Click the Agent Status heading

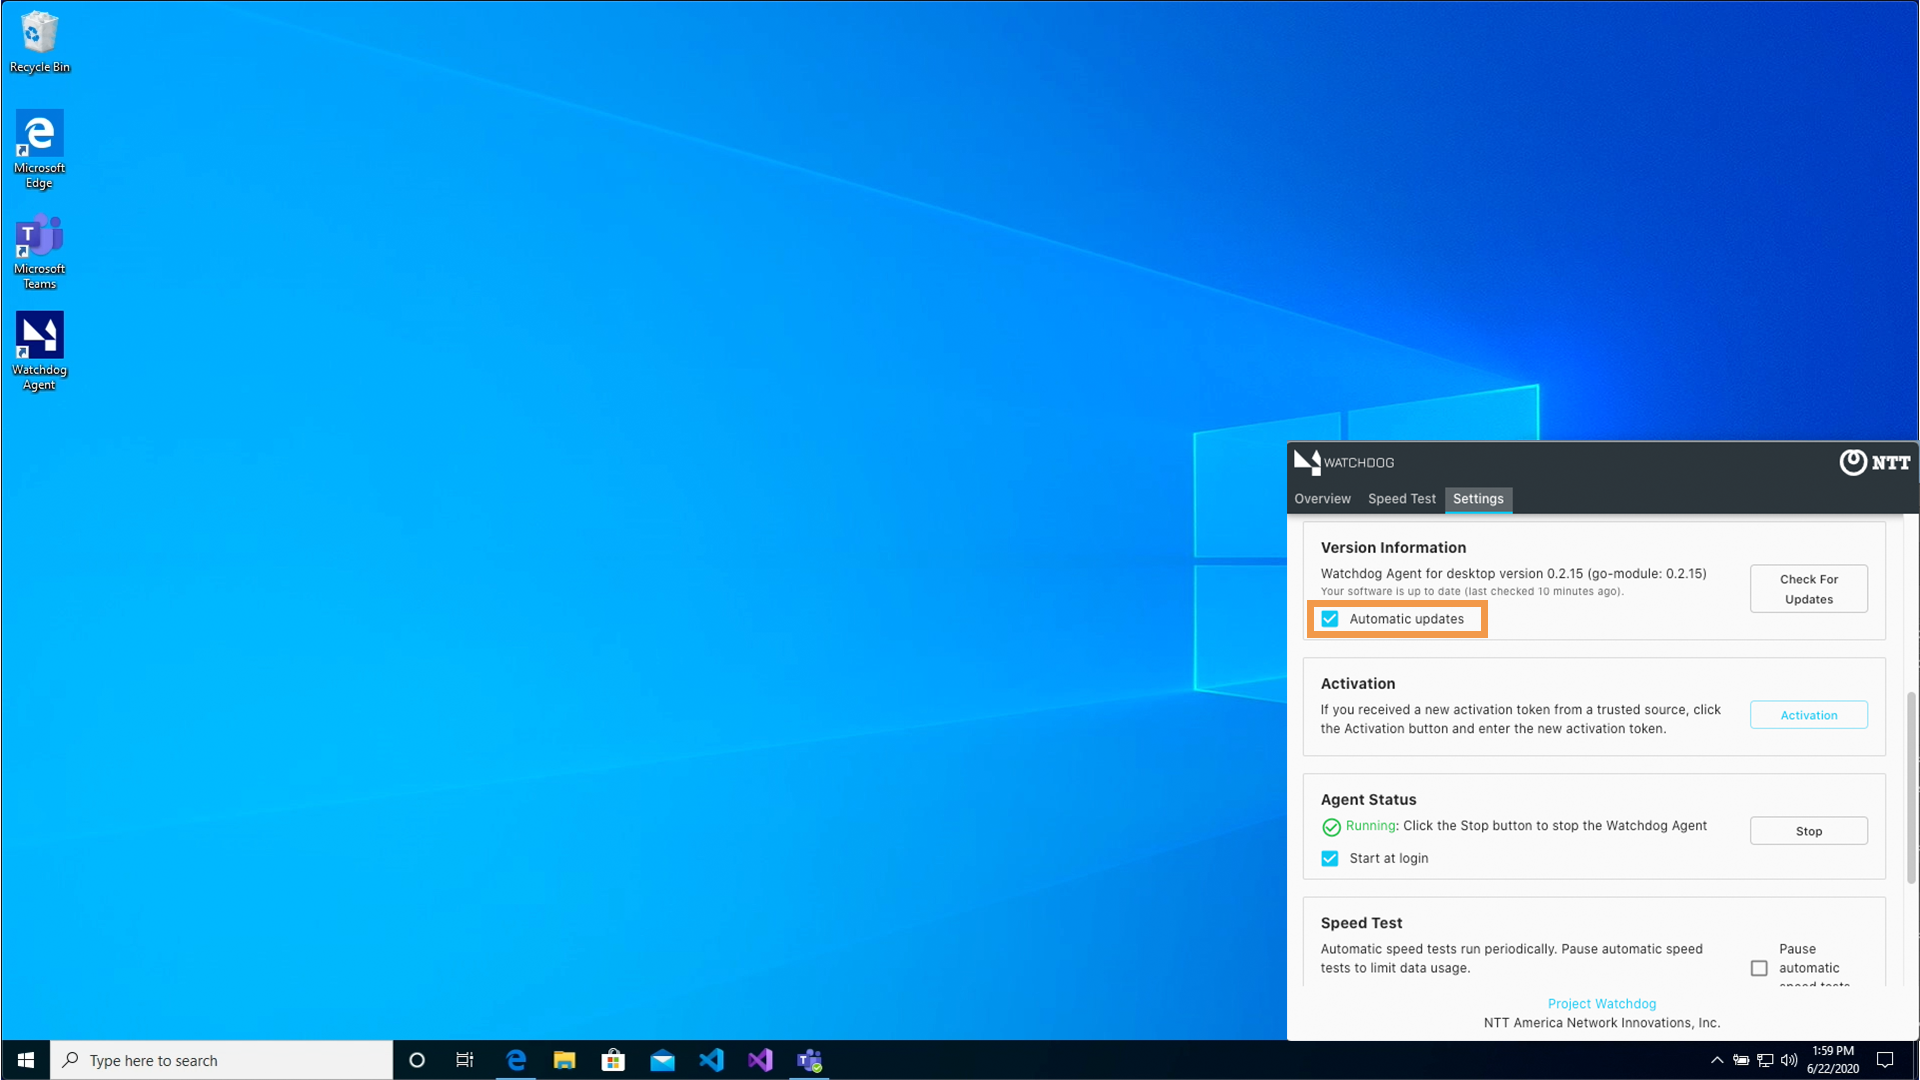tap(1368, 800)
